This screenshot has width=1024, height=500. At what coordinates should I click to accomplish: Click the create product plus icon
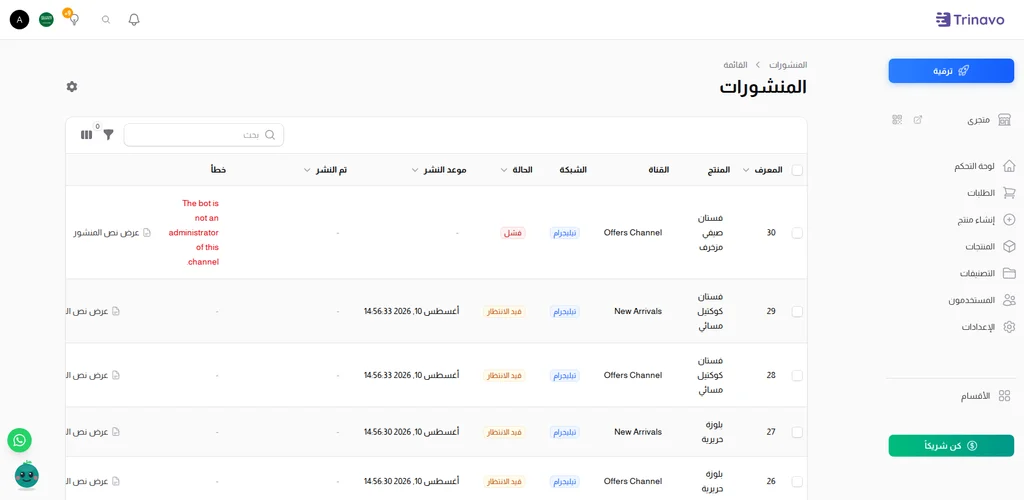pyautogui.click(x=1009, y=220)
